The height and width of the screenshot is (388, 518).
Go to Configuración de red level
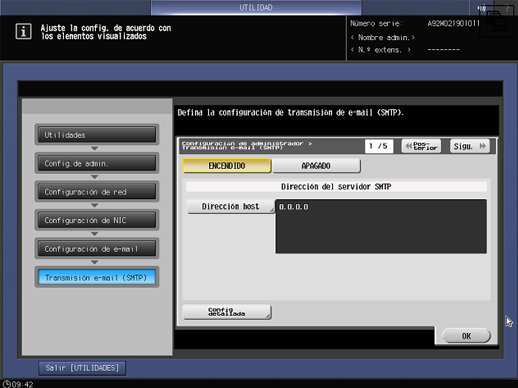tap(97, 192)
